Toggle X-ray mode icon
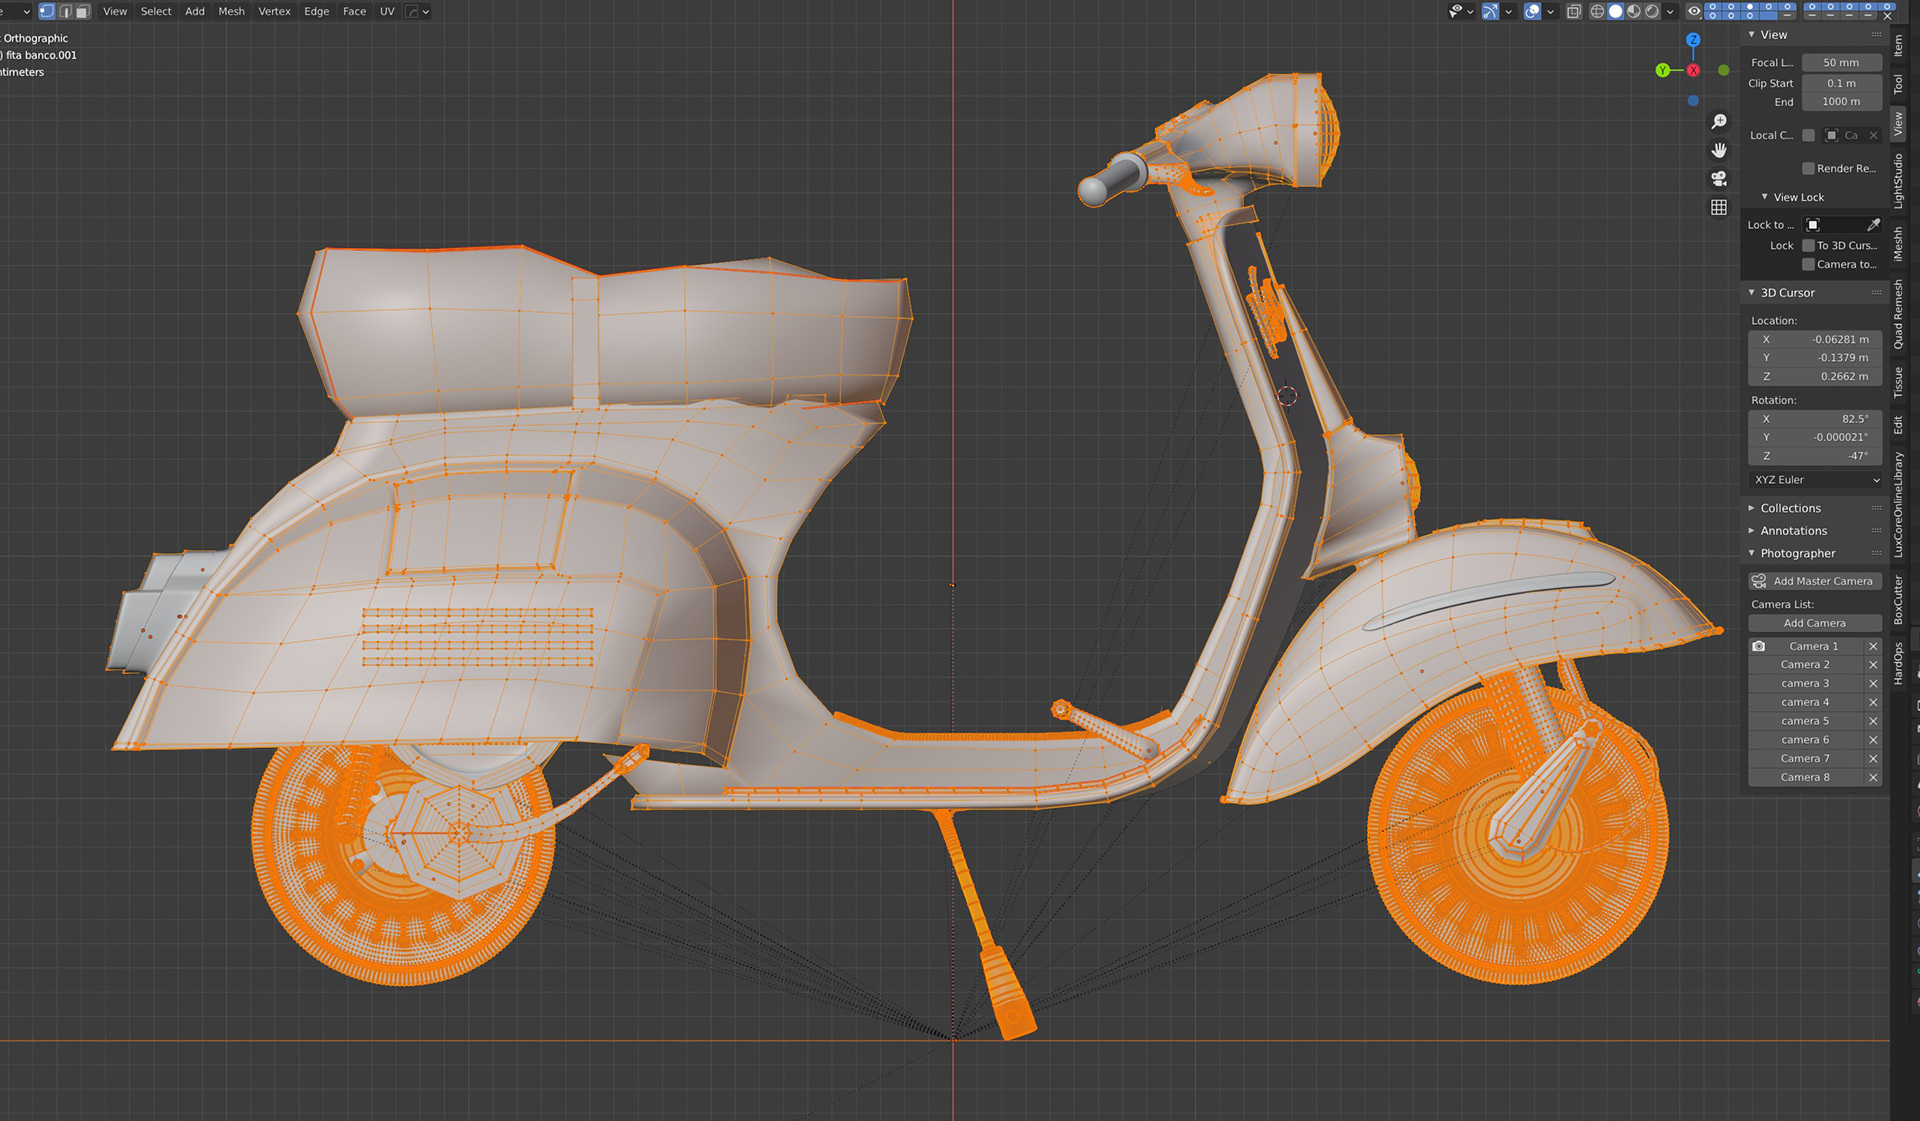The image size is (1920, 1121). tap(1573, 12)
